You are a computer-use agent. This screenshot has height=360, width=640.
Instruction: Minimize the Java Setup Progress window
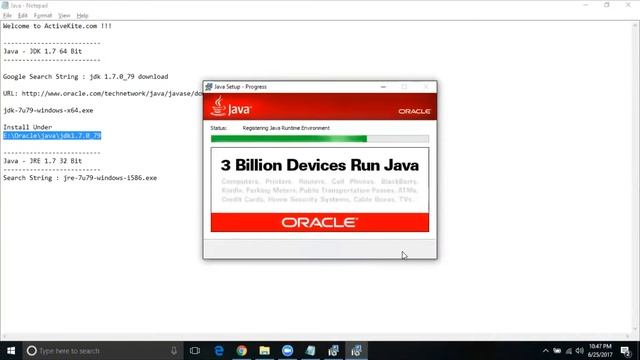pos(383,87)
